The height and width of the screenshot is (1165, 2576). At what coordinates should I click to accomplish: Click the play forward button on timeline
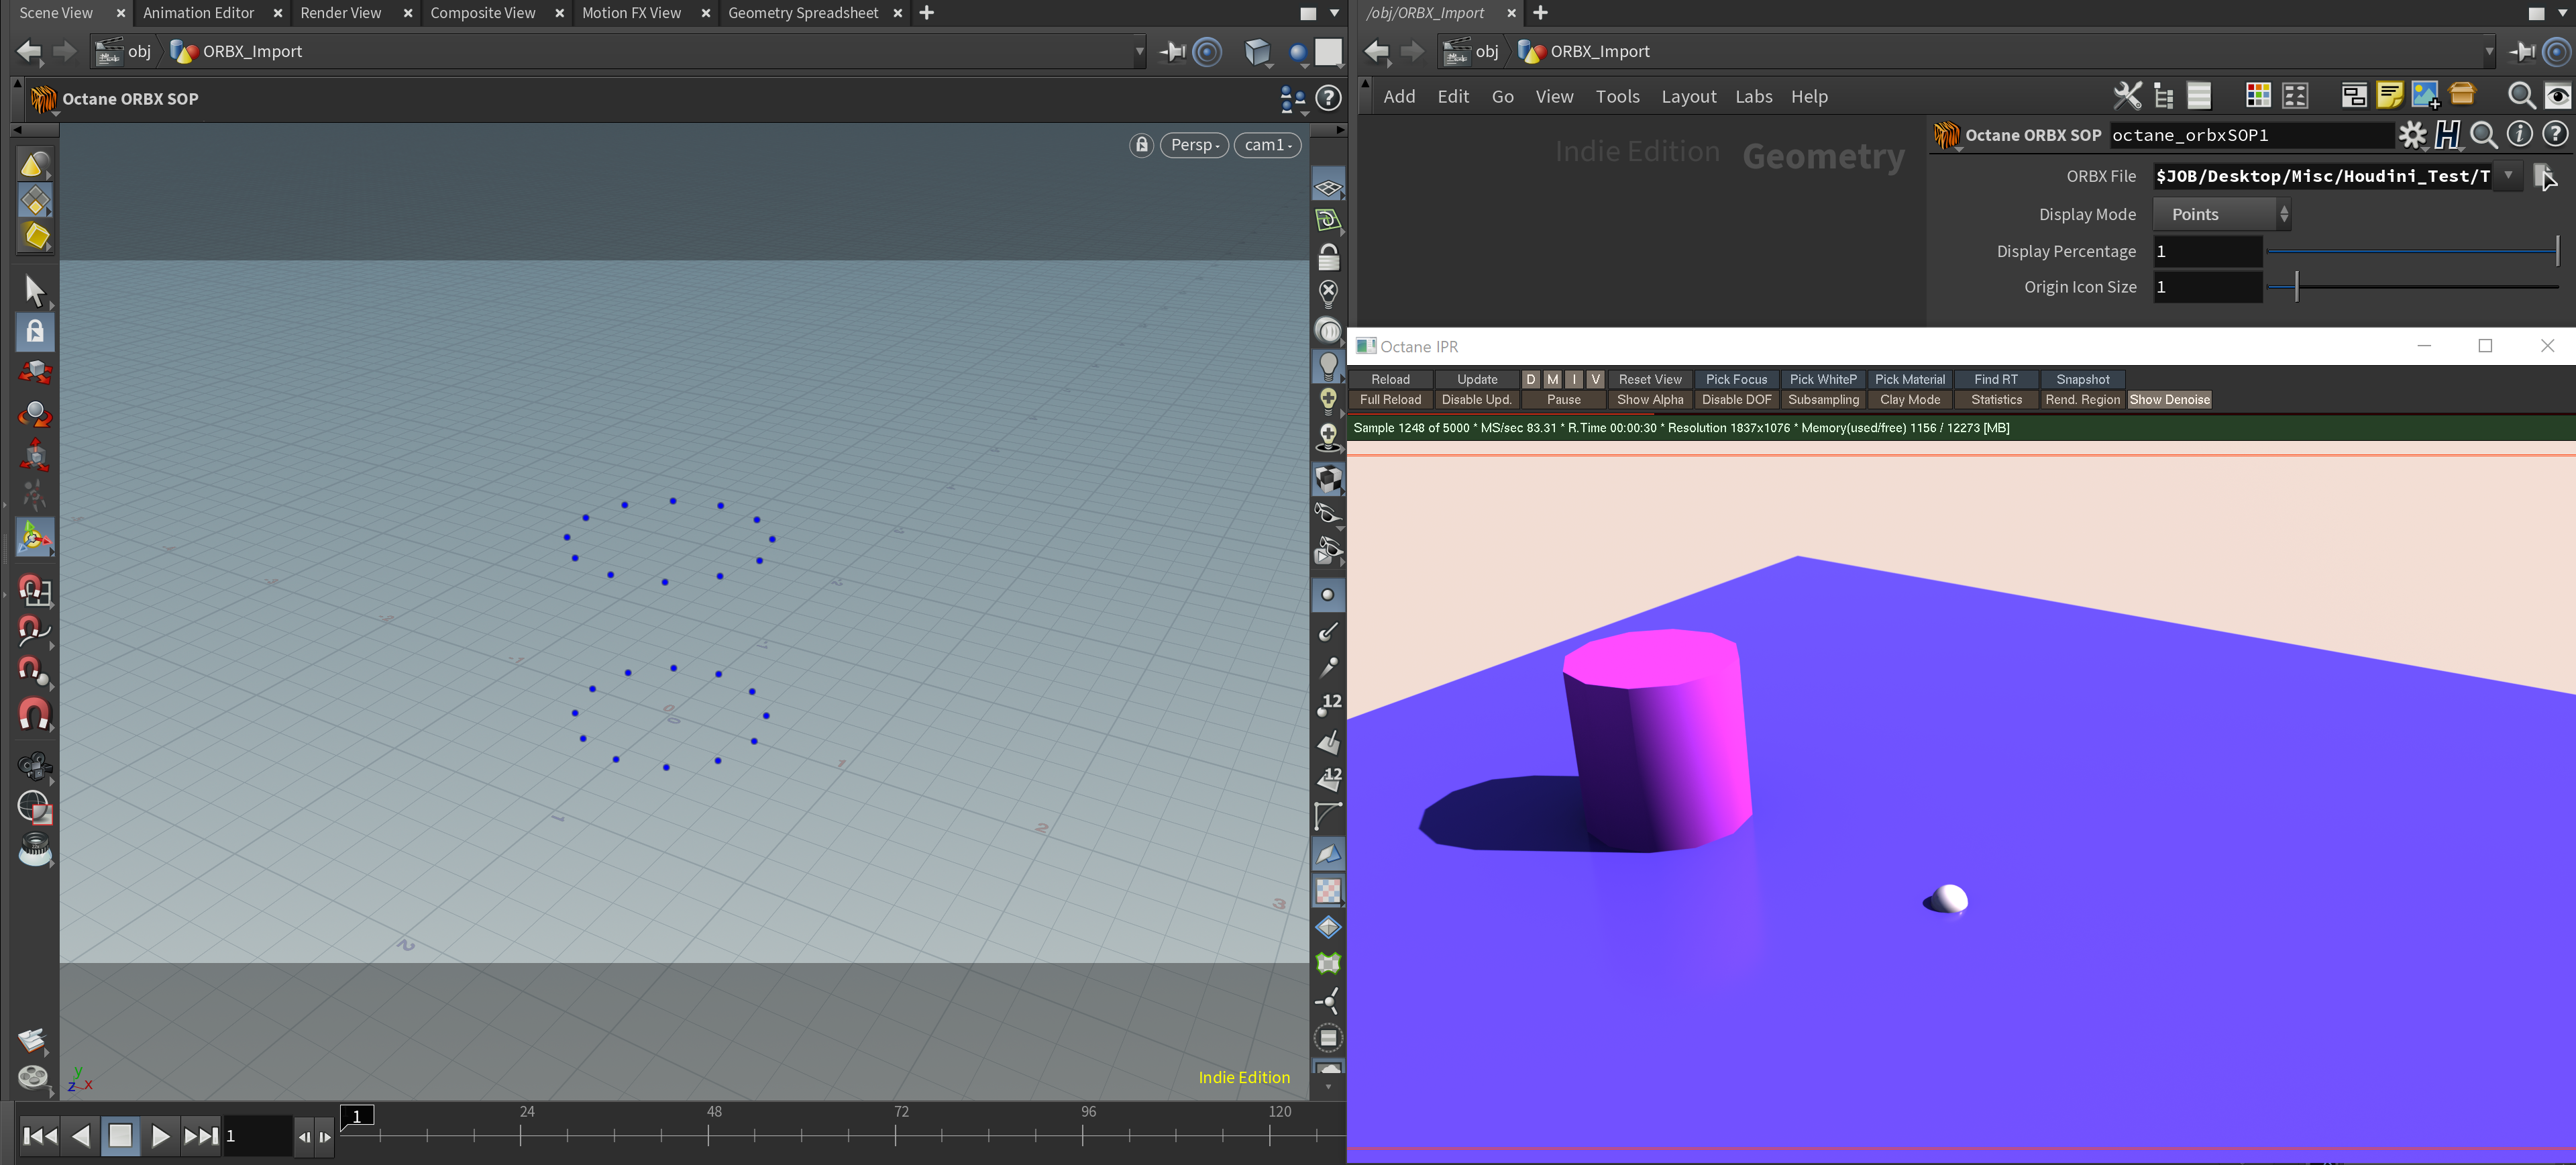click(x=160, y=1136)
